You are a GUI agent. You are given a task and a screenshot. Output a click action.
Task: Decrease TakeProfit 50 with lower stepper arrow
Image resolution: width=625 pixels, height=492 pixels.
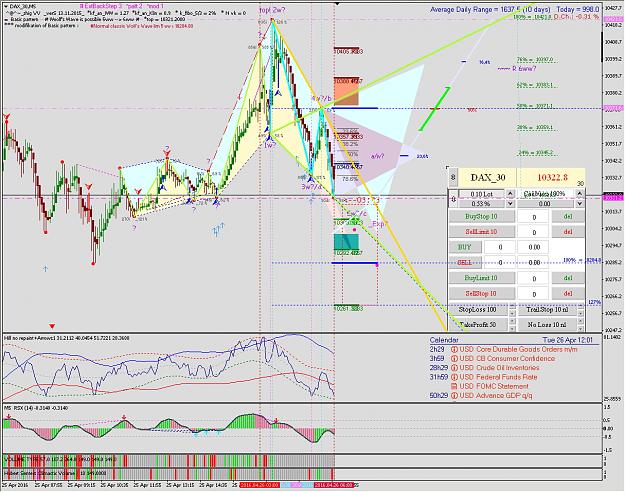coord(511,328)
